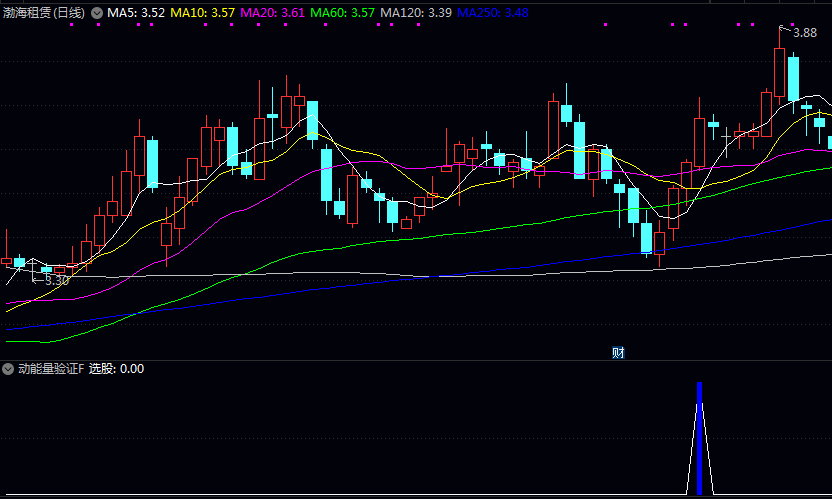Click the 财 financial event marker
The height and width of the screenshot is (499, 832).
pyautogui.click(x=618, y=352)
